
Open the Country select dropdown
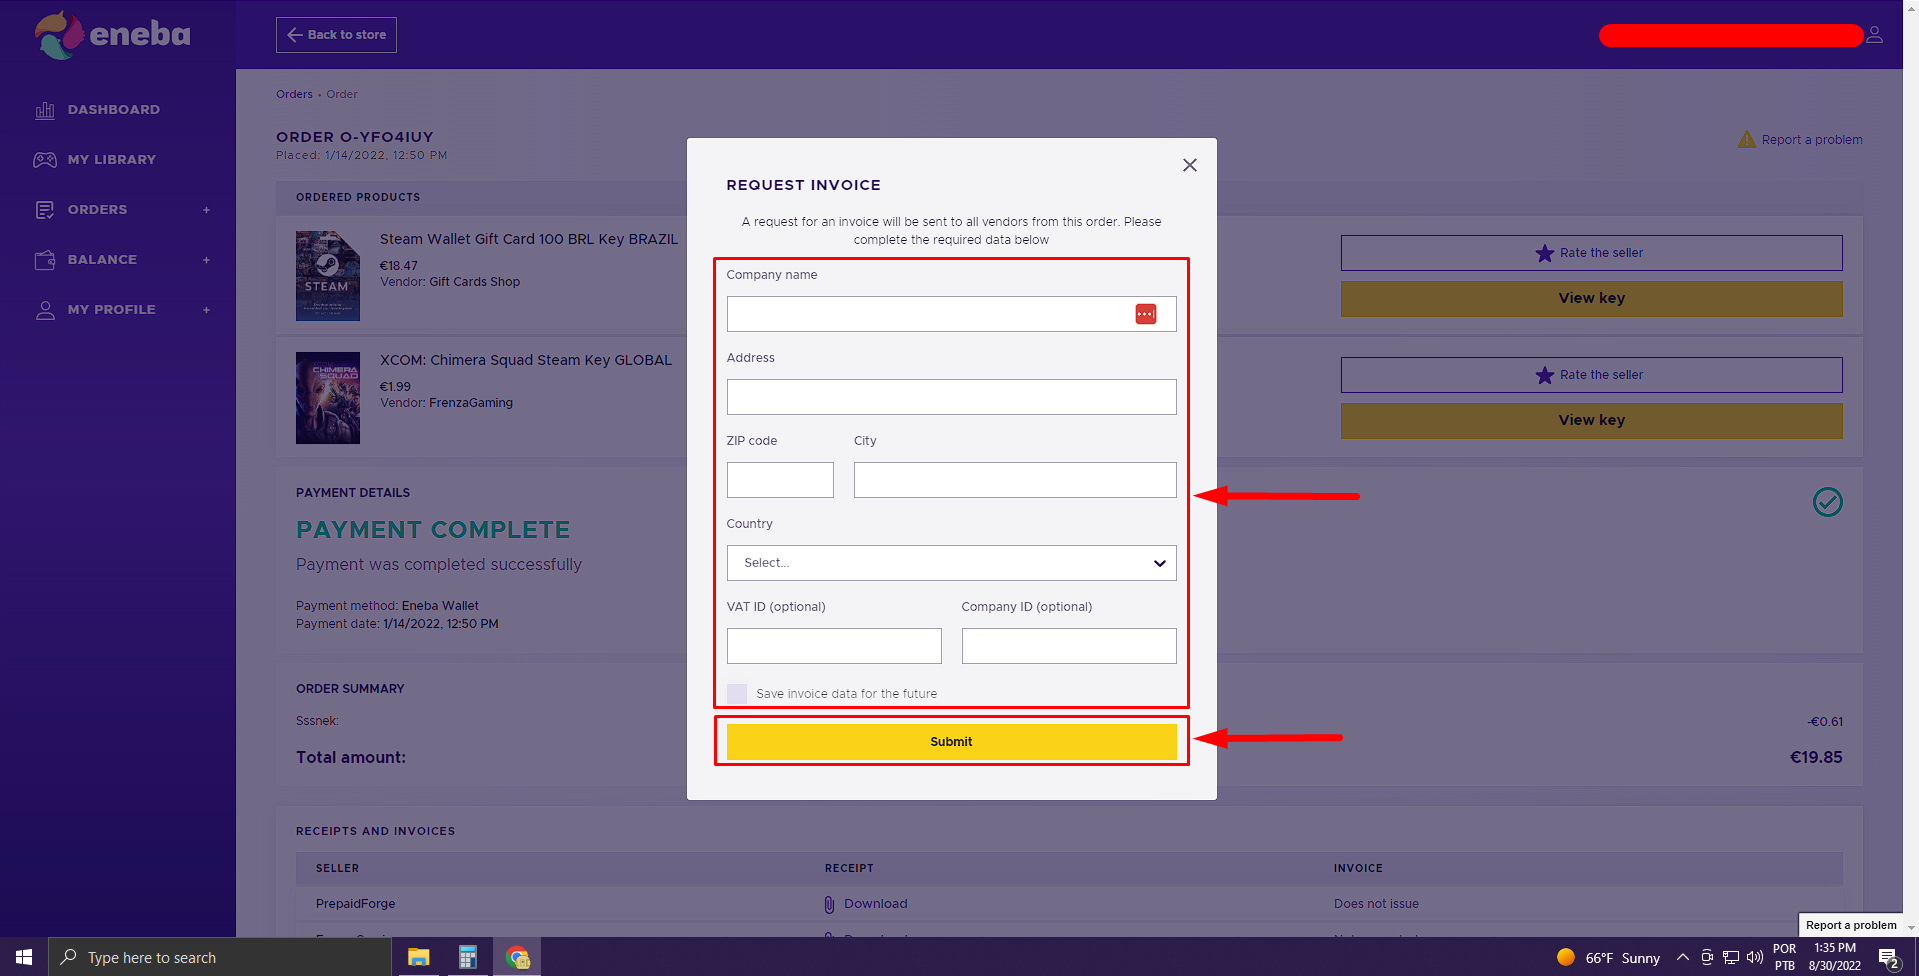pos(952,563)
